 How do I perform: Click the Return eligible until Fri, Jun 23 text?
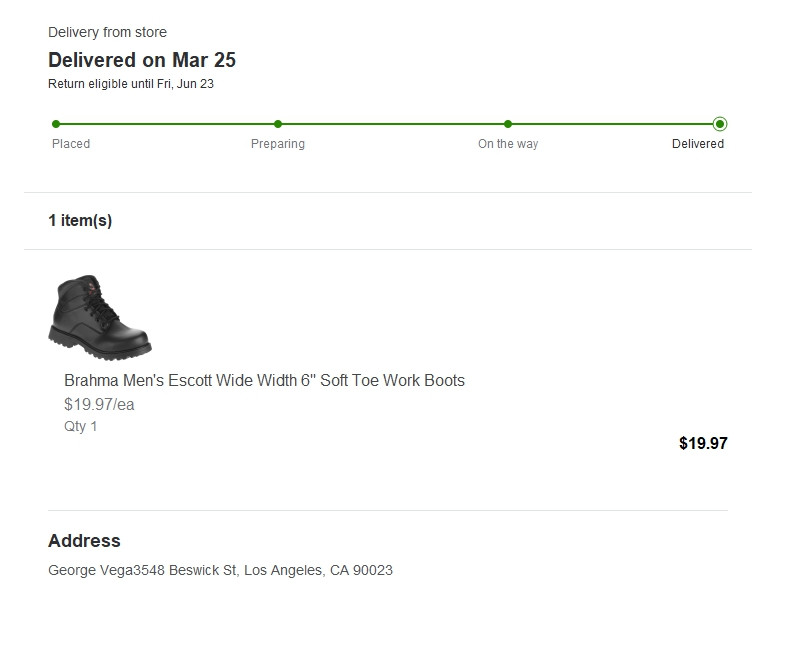click(x=131, y=84)
